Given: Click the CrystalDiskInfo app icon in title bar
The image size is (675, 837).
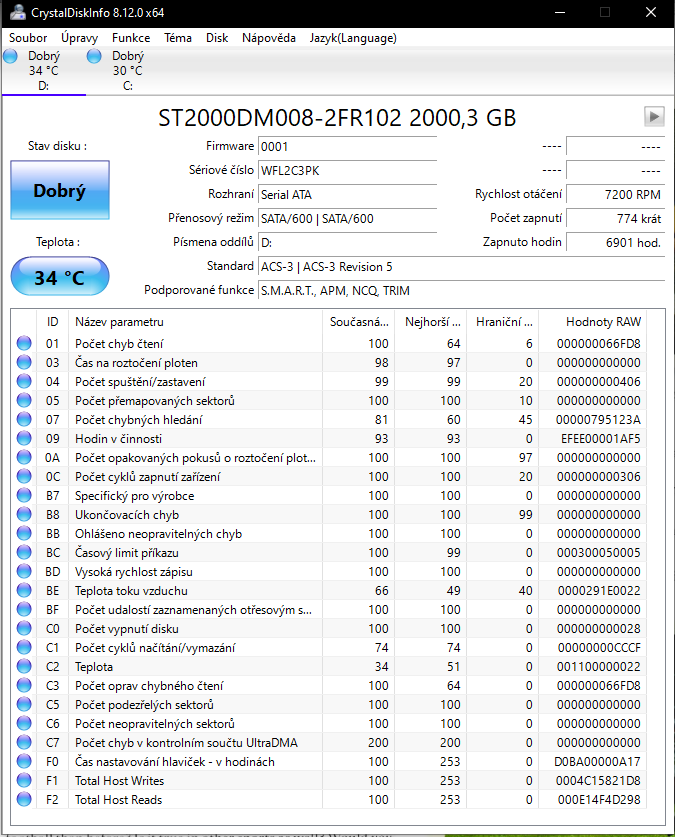Looking at the screenshot, I should [13, 12].
